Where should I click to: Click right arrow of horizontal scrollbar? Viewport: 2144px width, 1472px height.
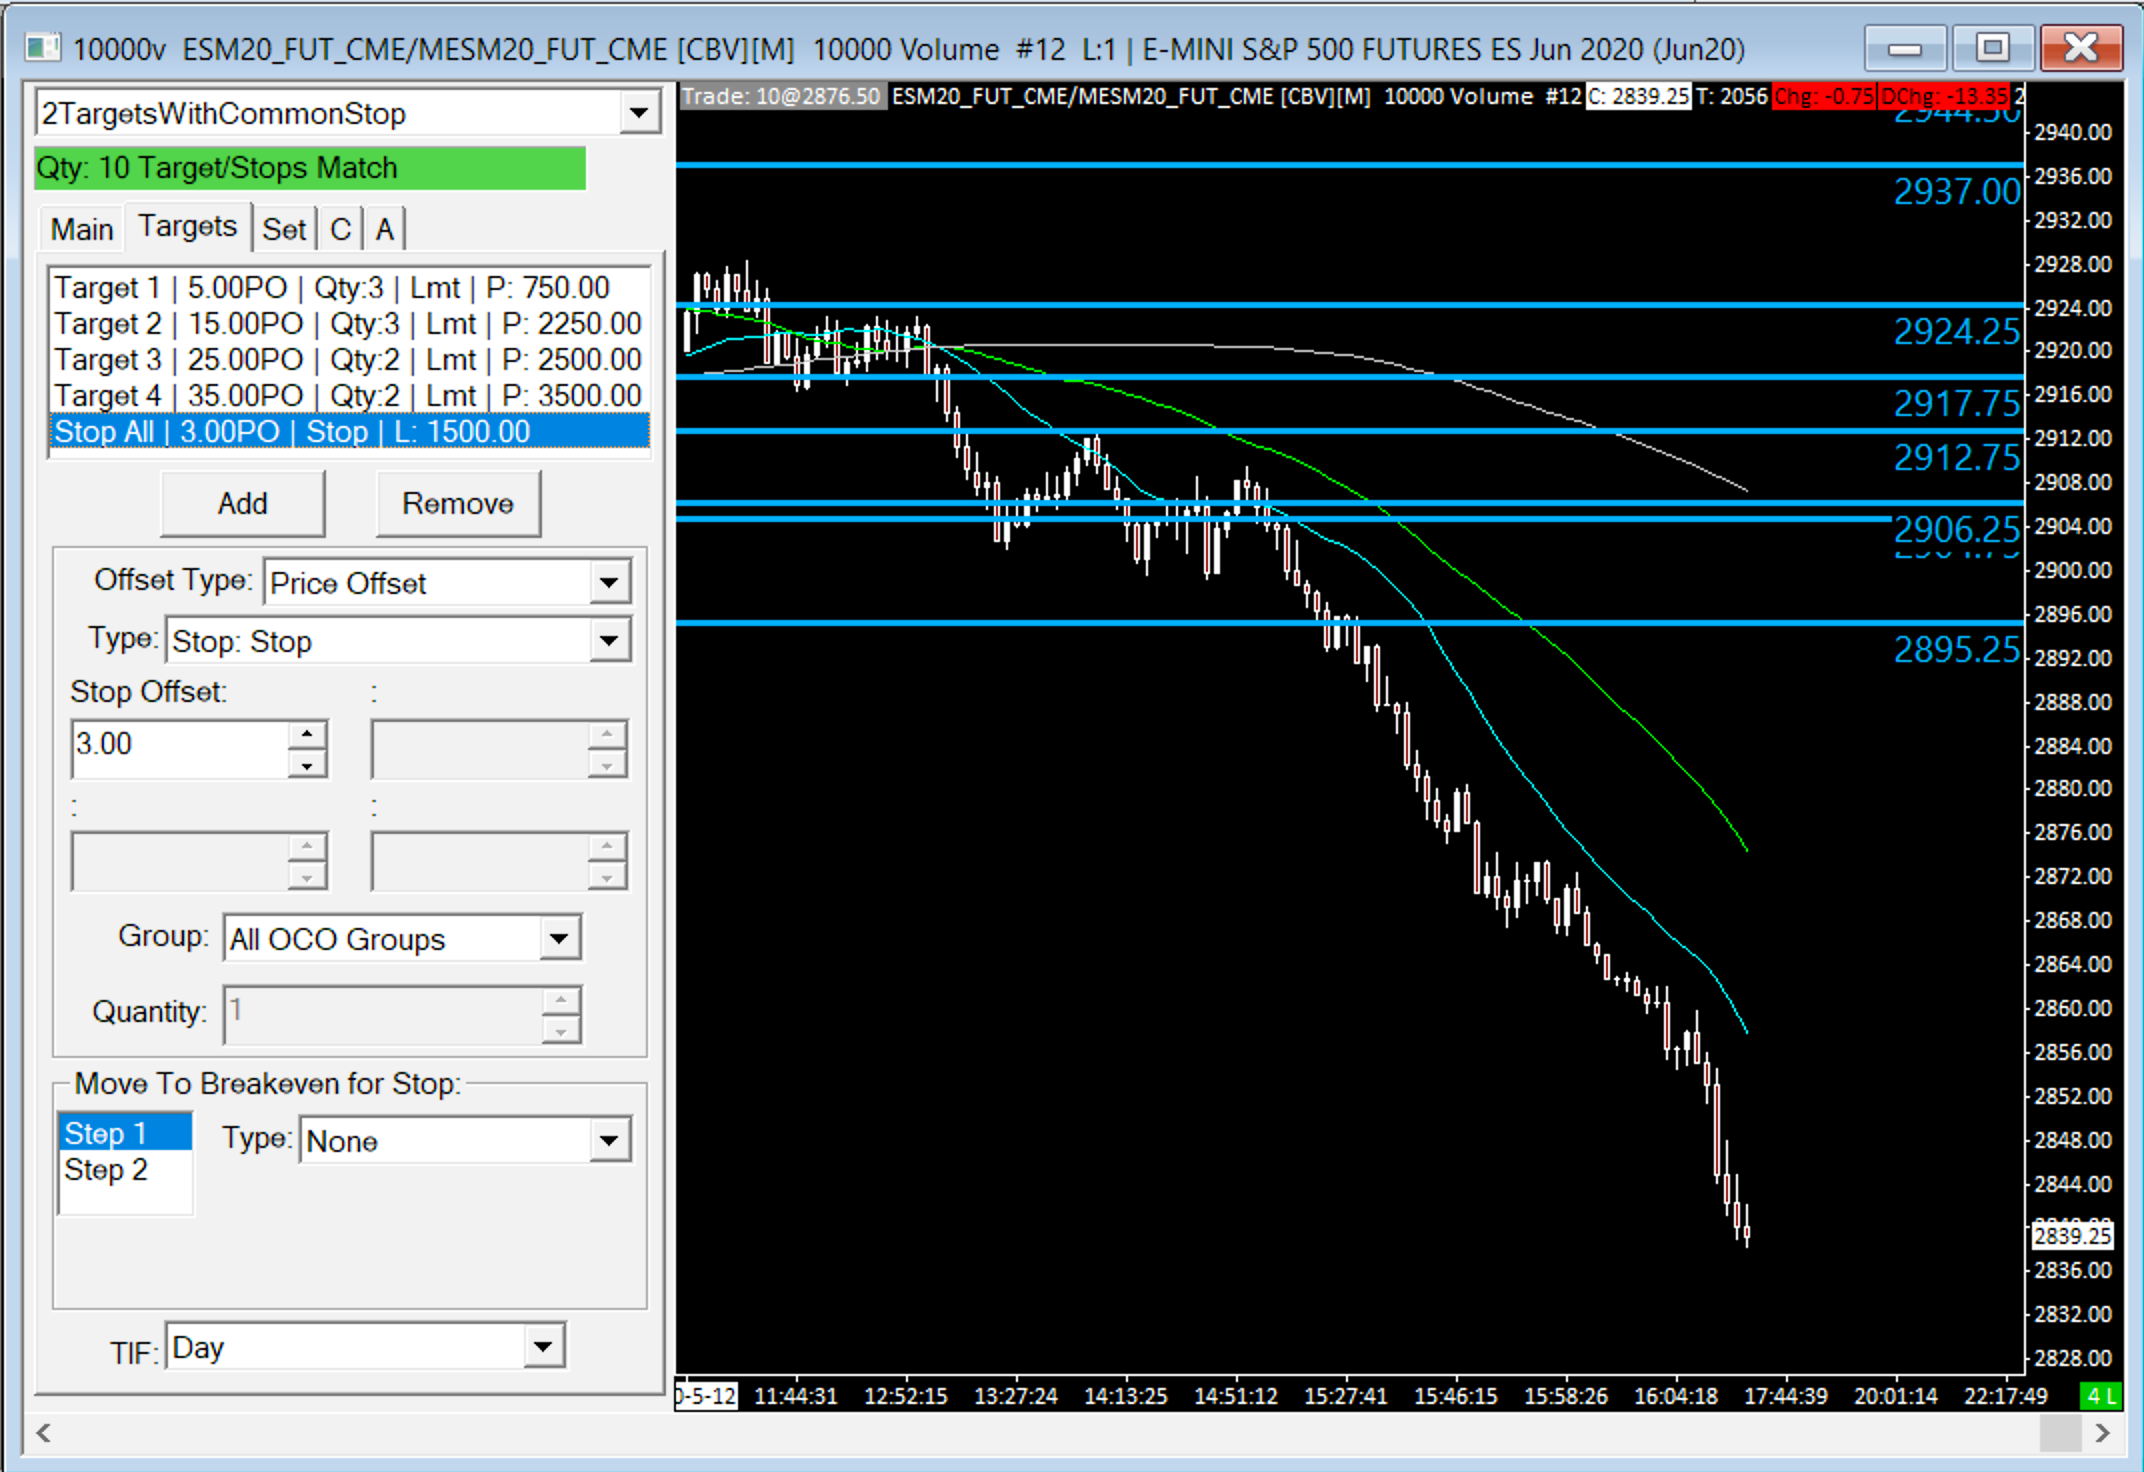[x=2102, y=1433]
